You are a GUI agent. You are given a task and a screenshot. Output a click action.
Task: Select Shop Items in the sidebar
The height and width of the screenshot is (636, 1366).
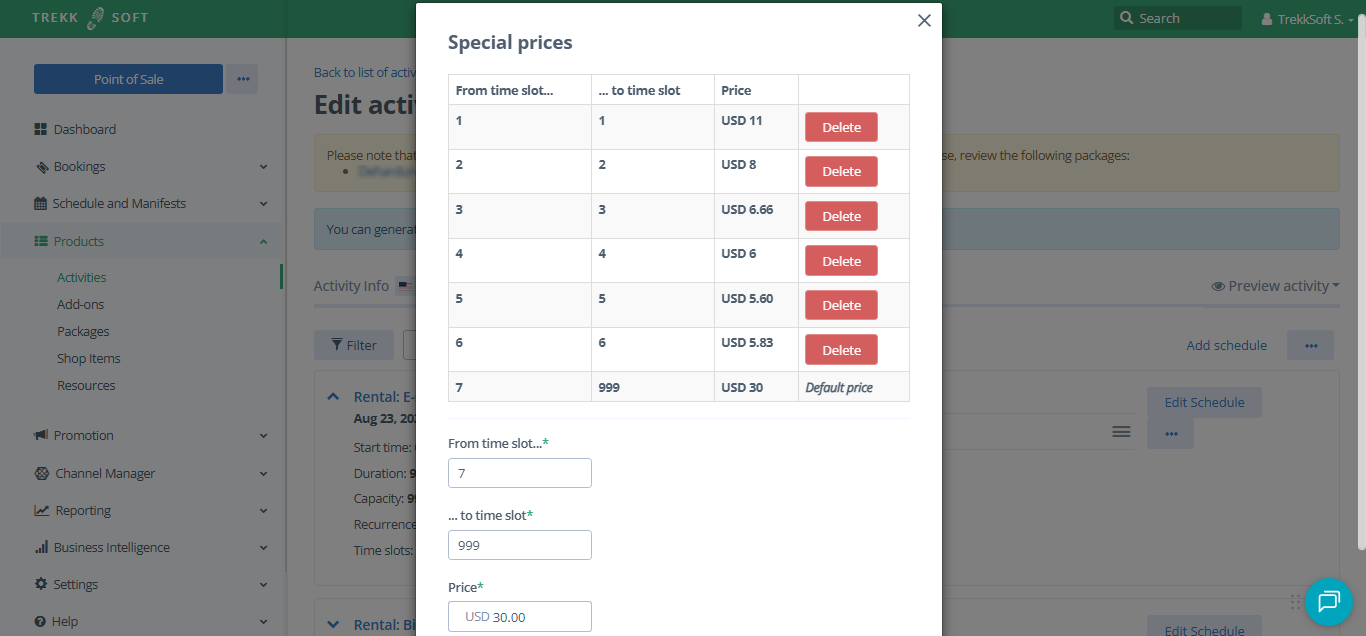coord(89,359)
